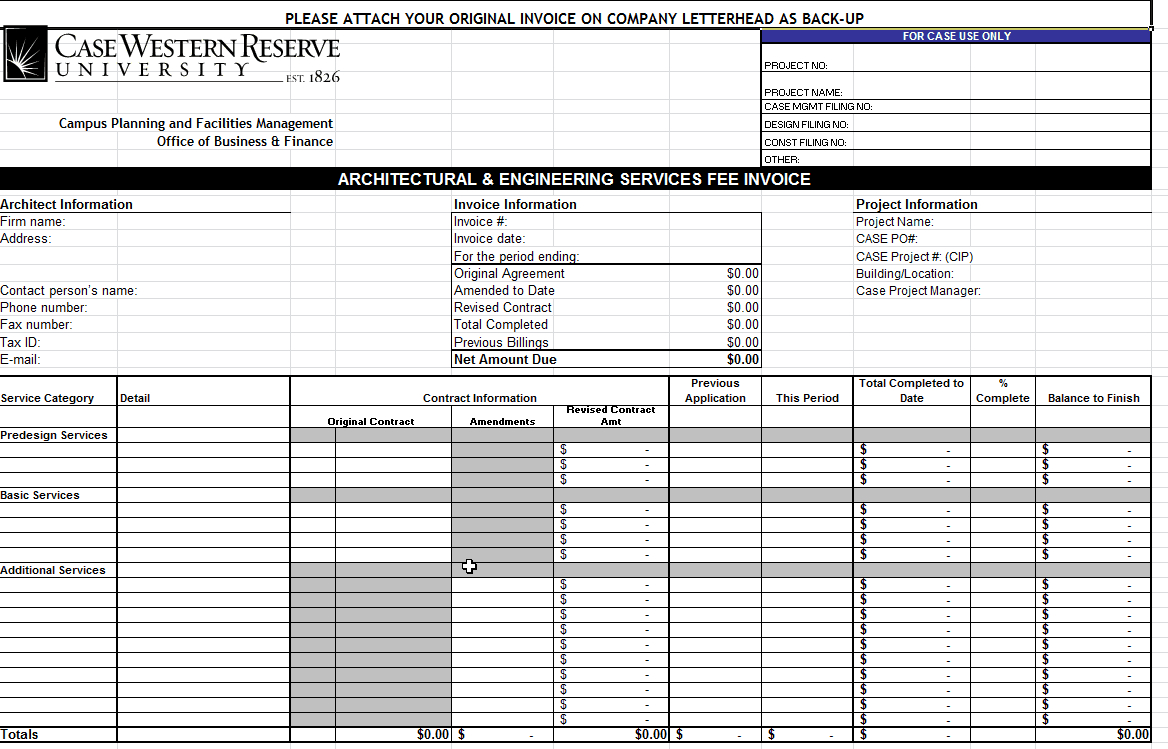Select the 'FOR CASE USE ONLY' header cell

(x=956, y=36)
